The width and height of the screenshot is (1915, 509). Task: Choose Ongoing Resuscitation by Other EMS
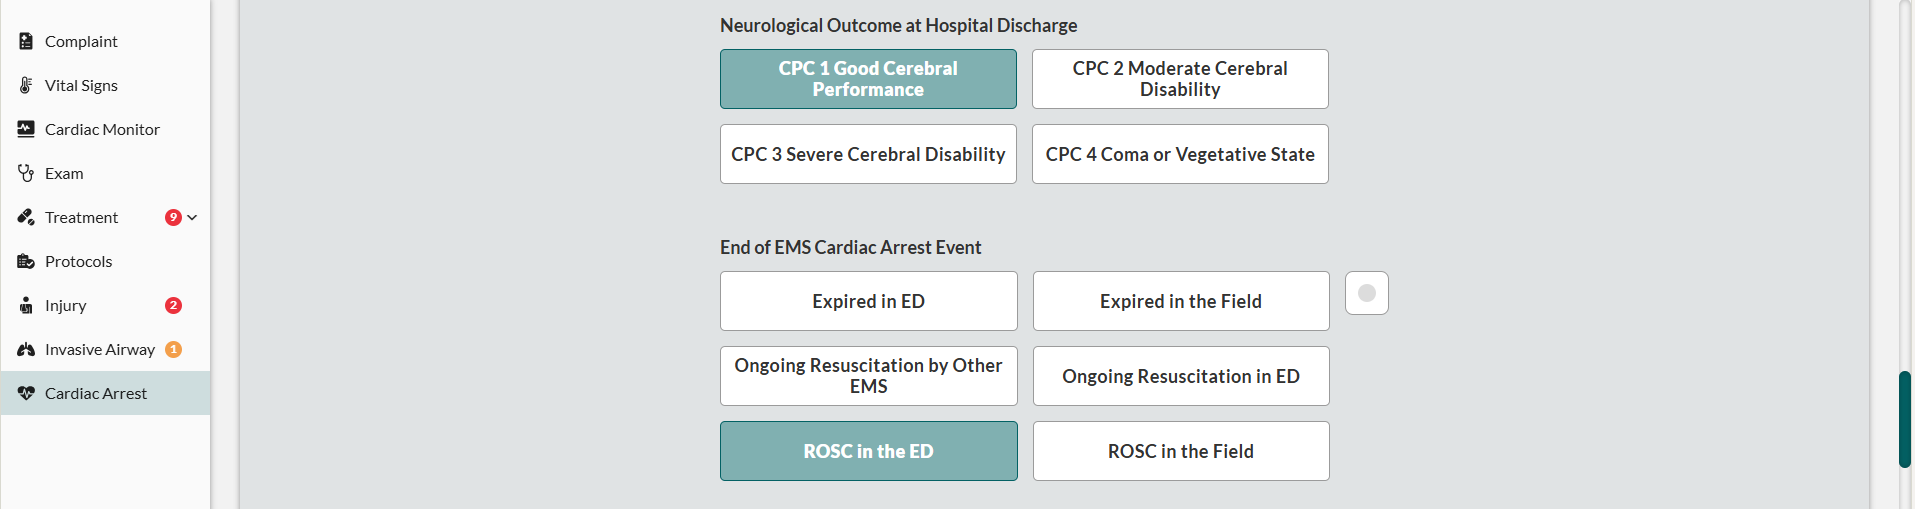(868, 376)
